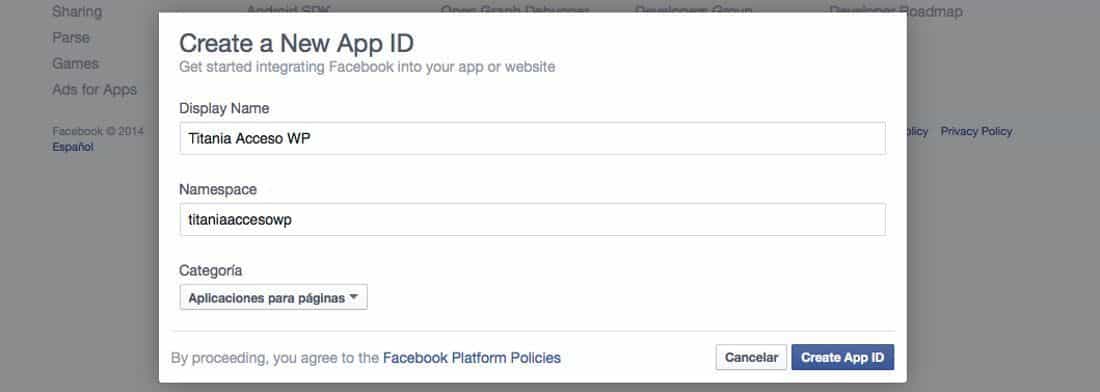1100x392 pixels.
Task: Click the Facebook © 2014 footer text
Action: pyautogui.click(x=98, y=131)
